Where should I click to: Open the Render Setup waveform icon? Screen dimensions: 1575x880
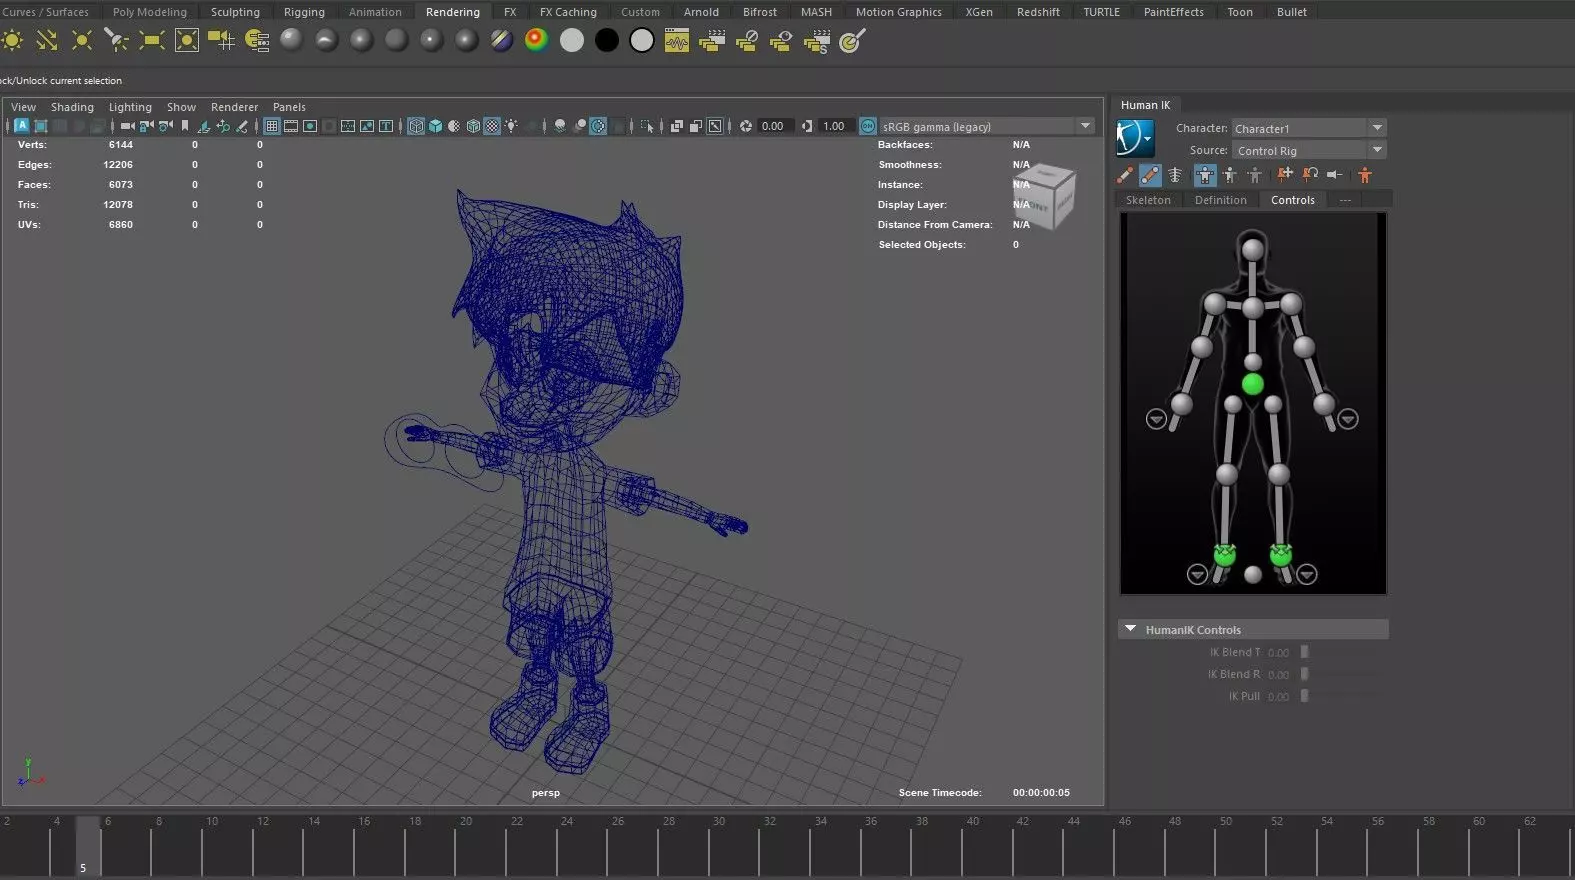point(677,41)
